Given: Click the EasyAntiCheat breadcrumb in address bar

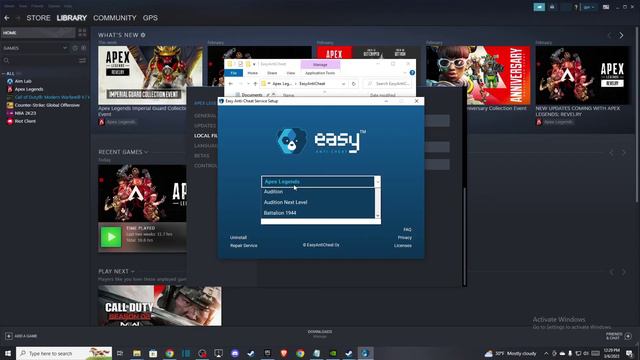Looking at the screenshot, I should pyautogui.click(x=312, y=84).
